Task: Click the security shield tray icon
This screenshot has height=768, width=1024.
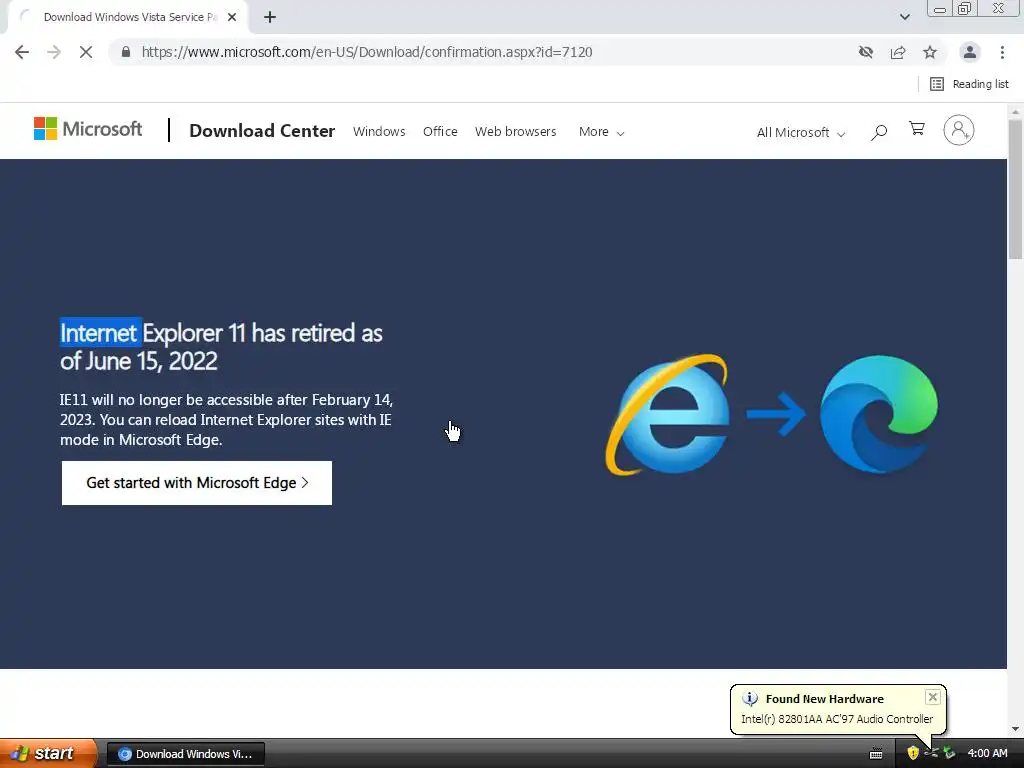Action: [912, 753]
